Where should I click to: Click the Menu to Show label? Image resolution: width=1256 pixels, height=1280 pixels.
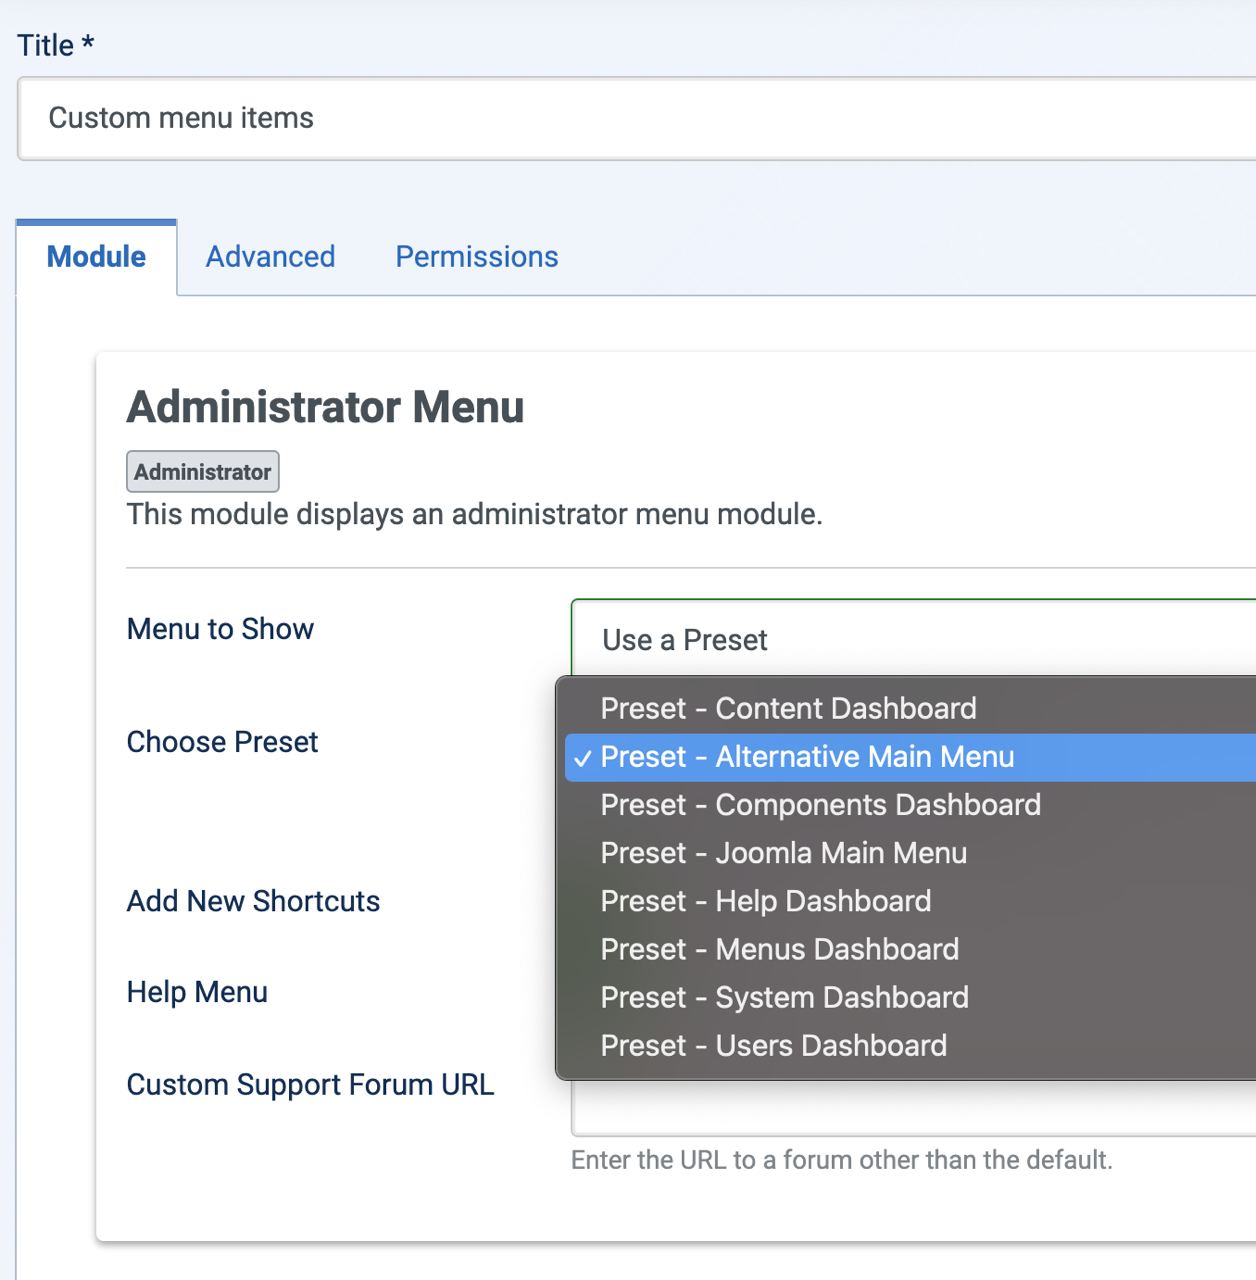click(220, 629)
